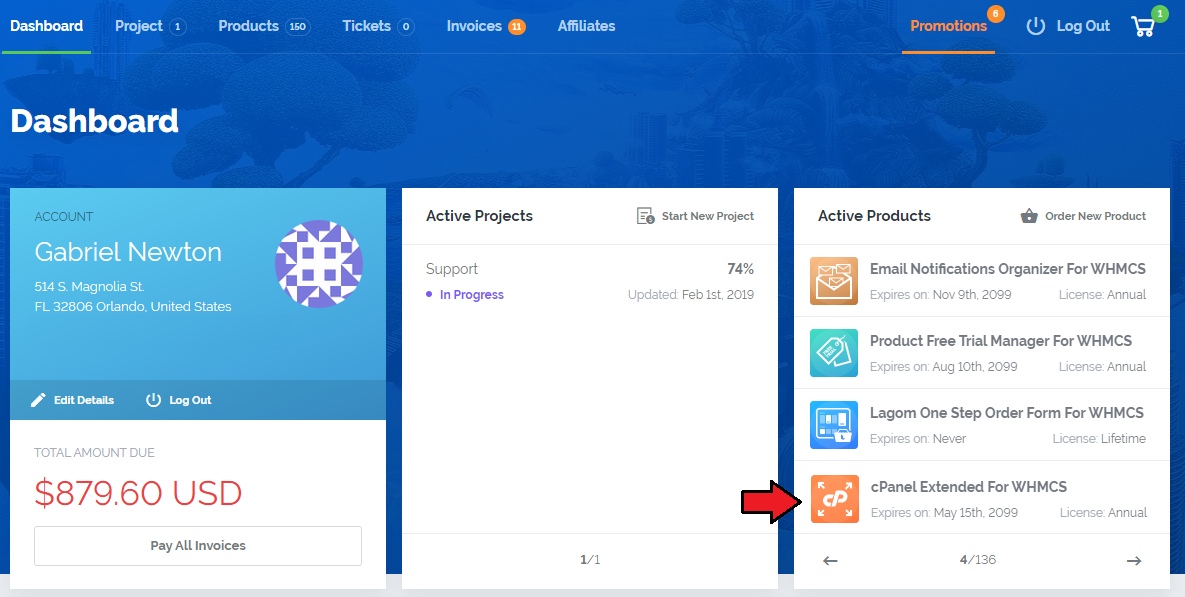
Task: Click the 4/136 products page indicator
Action: click(978, 560)
